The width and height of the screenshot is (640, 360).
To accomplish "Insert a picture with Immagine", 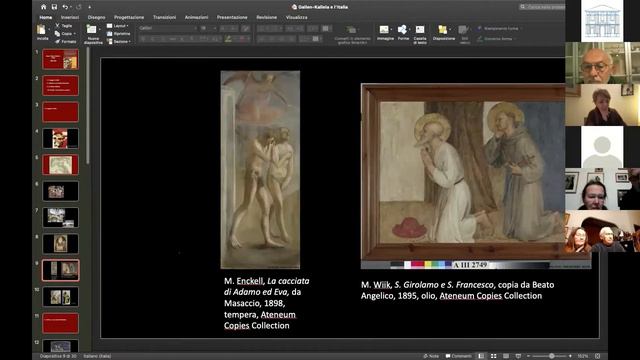I will (385, 33).
